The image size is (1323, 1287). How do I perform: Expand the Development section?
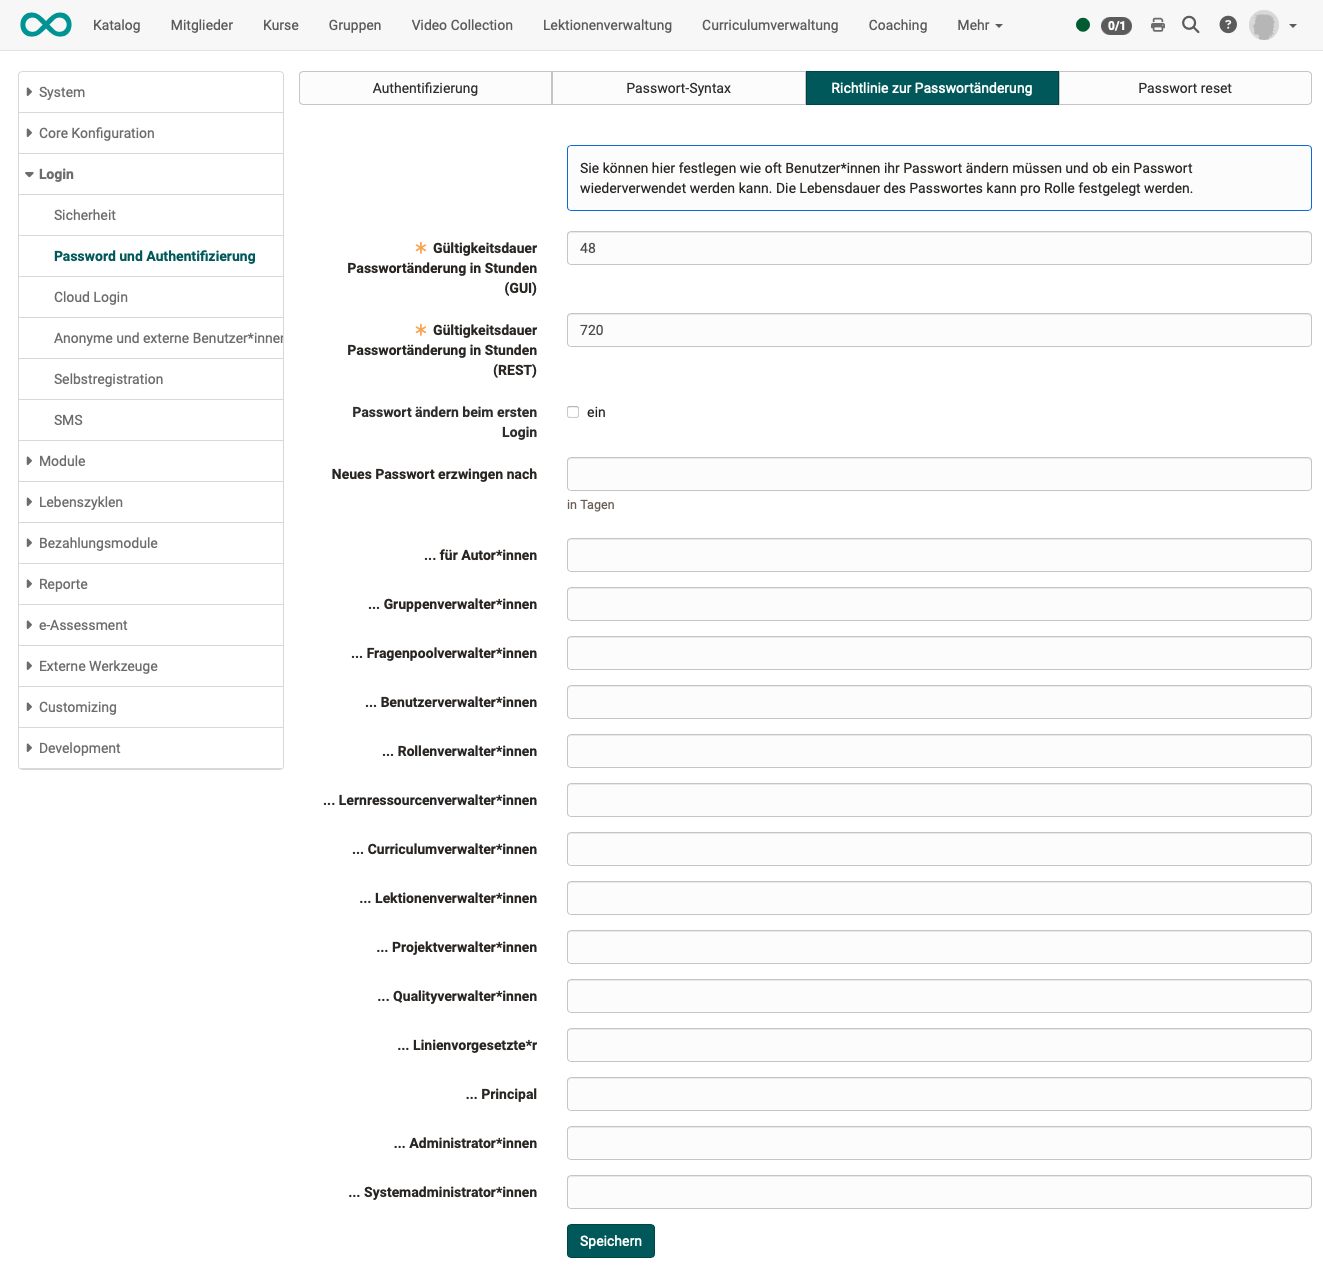point(151,748)
